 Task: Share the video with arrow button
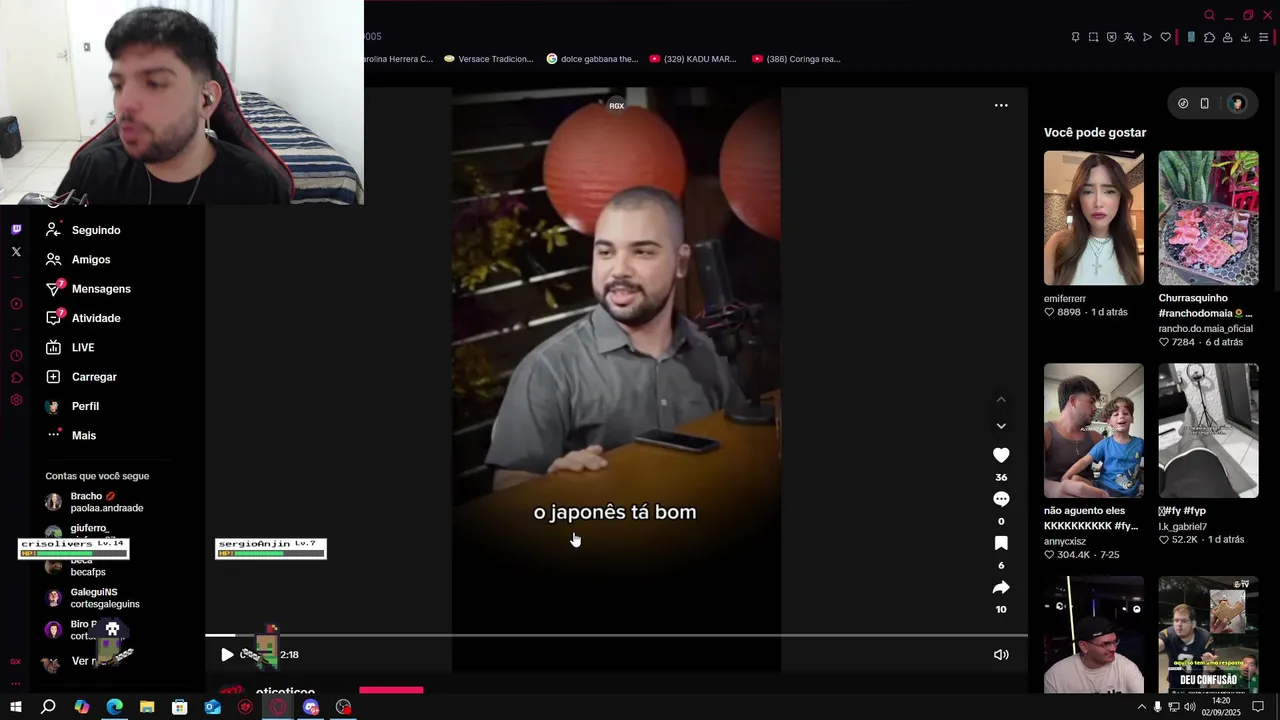pyautogui.click(x=1001, y=587)
